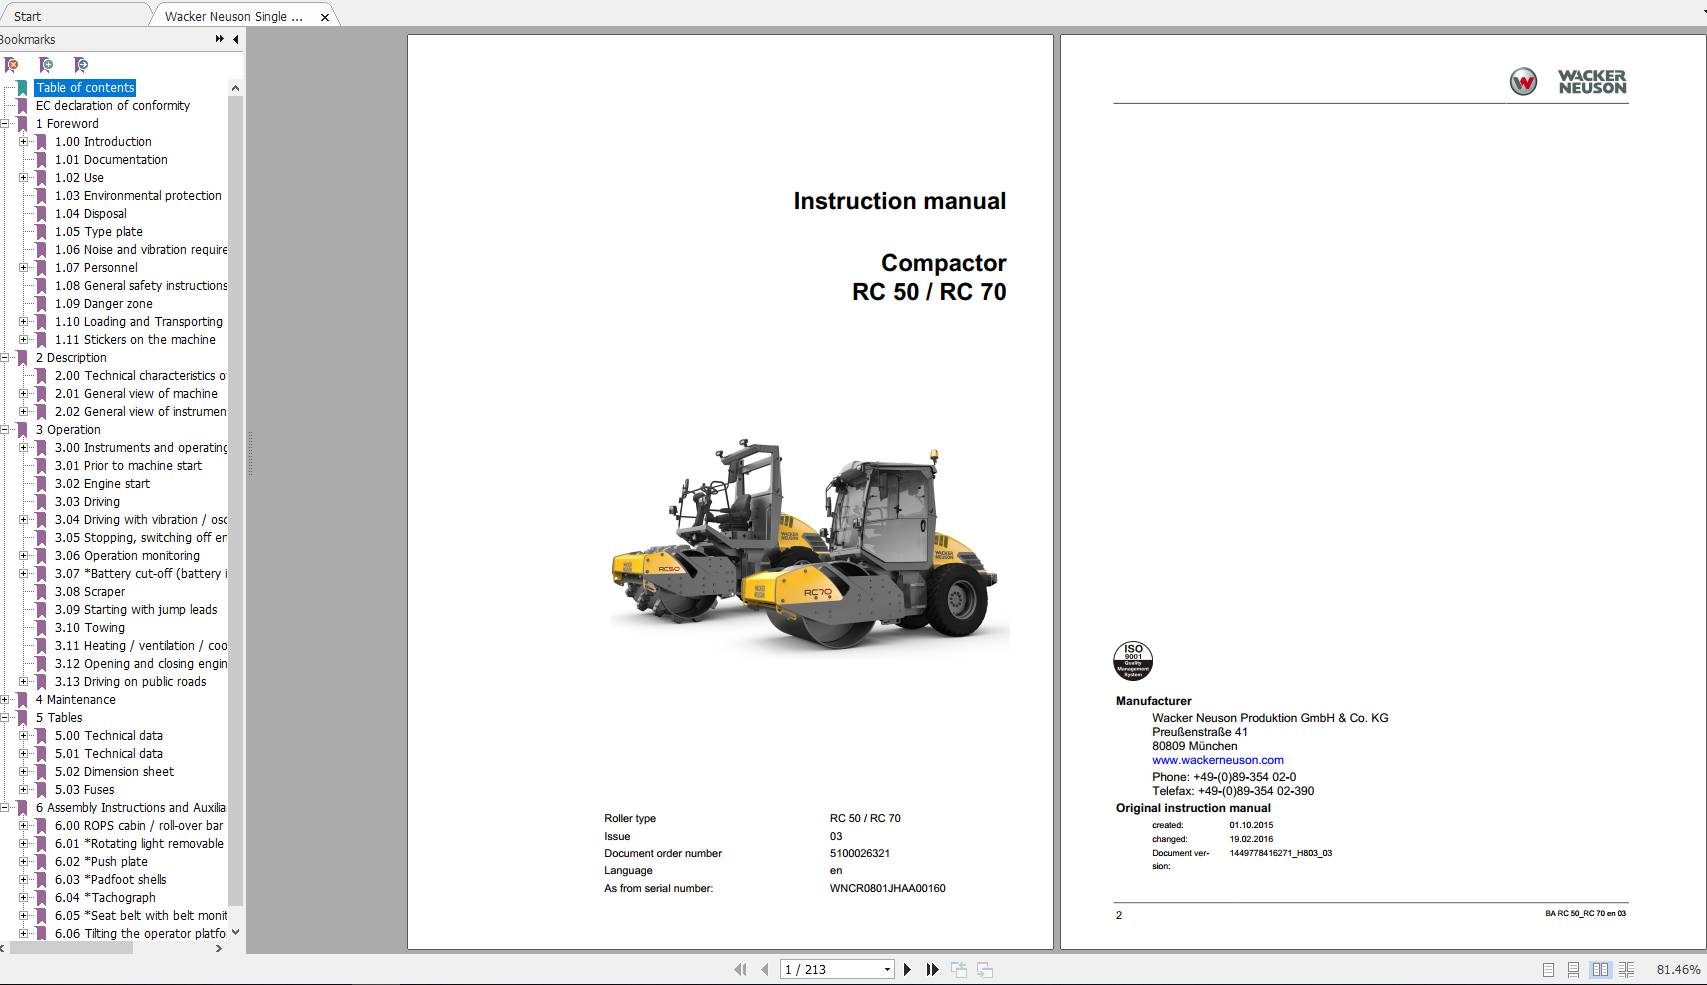Collapse the 5 Tables bookmark node
Image resolution: width=1707 pixels, height=985 pixels.
click(x=5, y=718)
